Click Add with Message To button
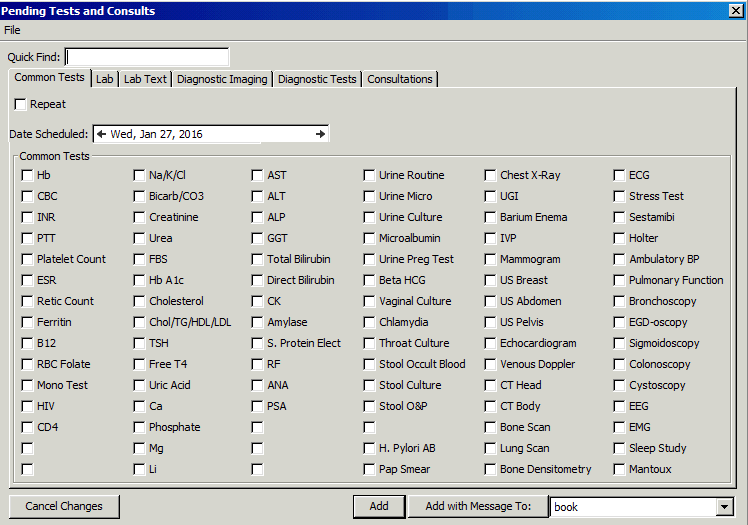Image resolution: width=748 pixels, height=525 pixels. 478,506
